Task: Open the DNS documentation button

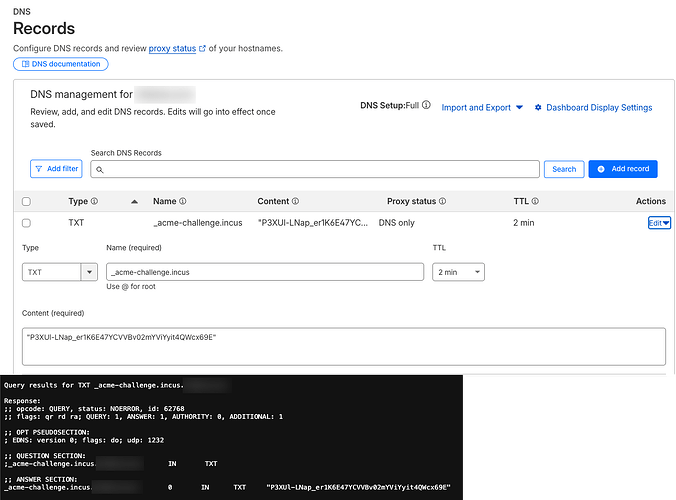Action: point(60,64)
